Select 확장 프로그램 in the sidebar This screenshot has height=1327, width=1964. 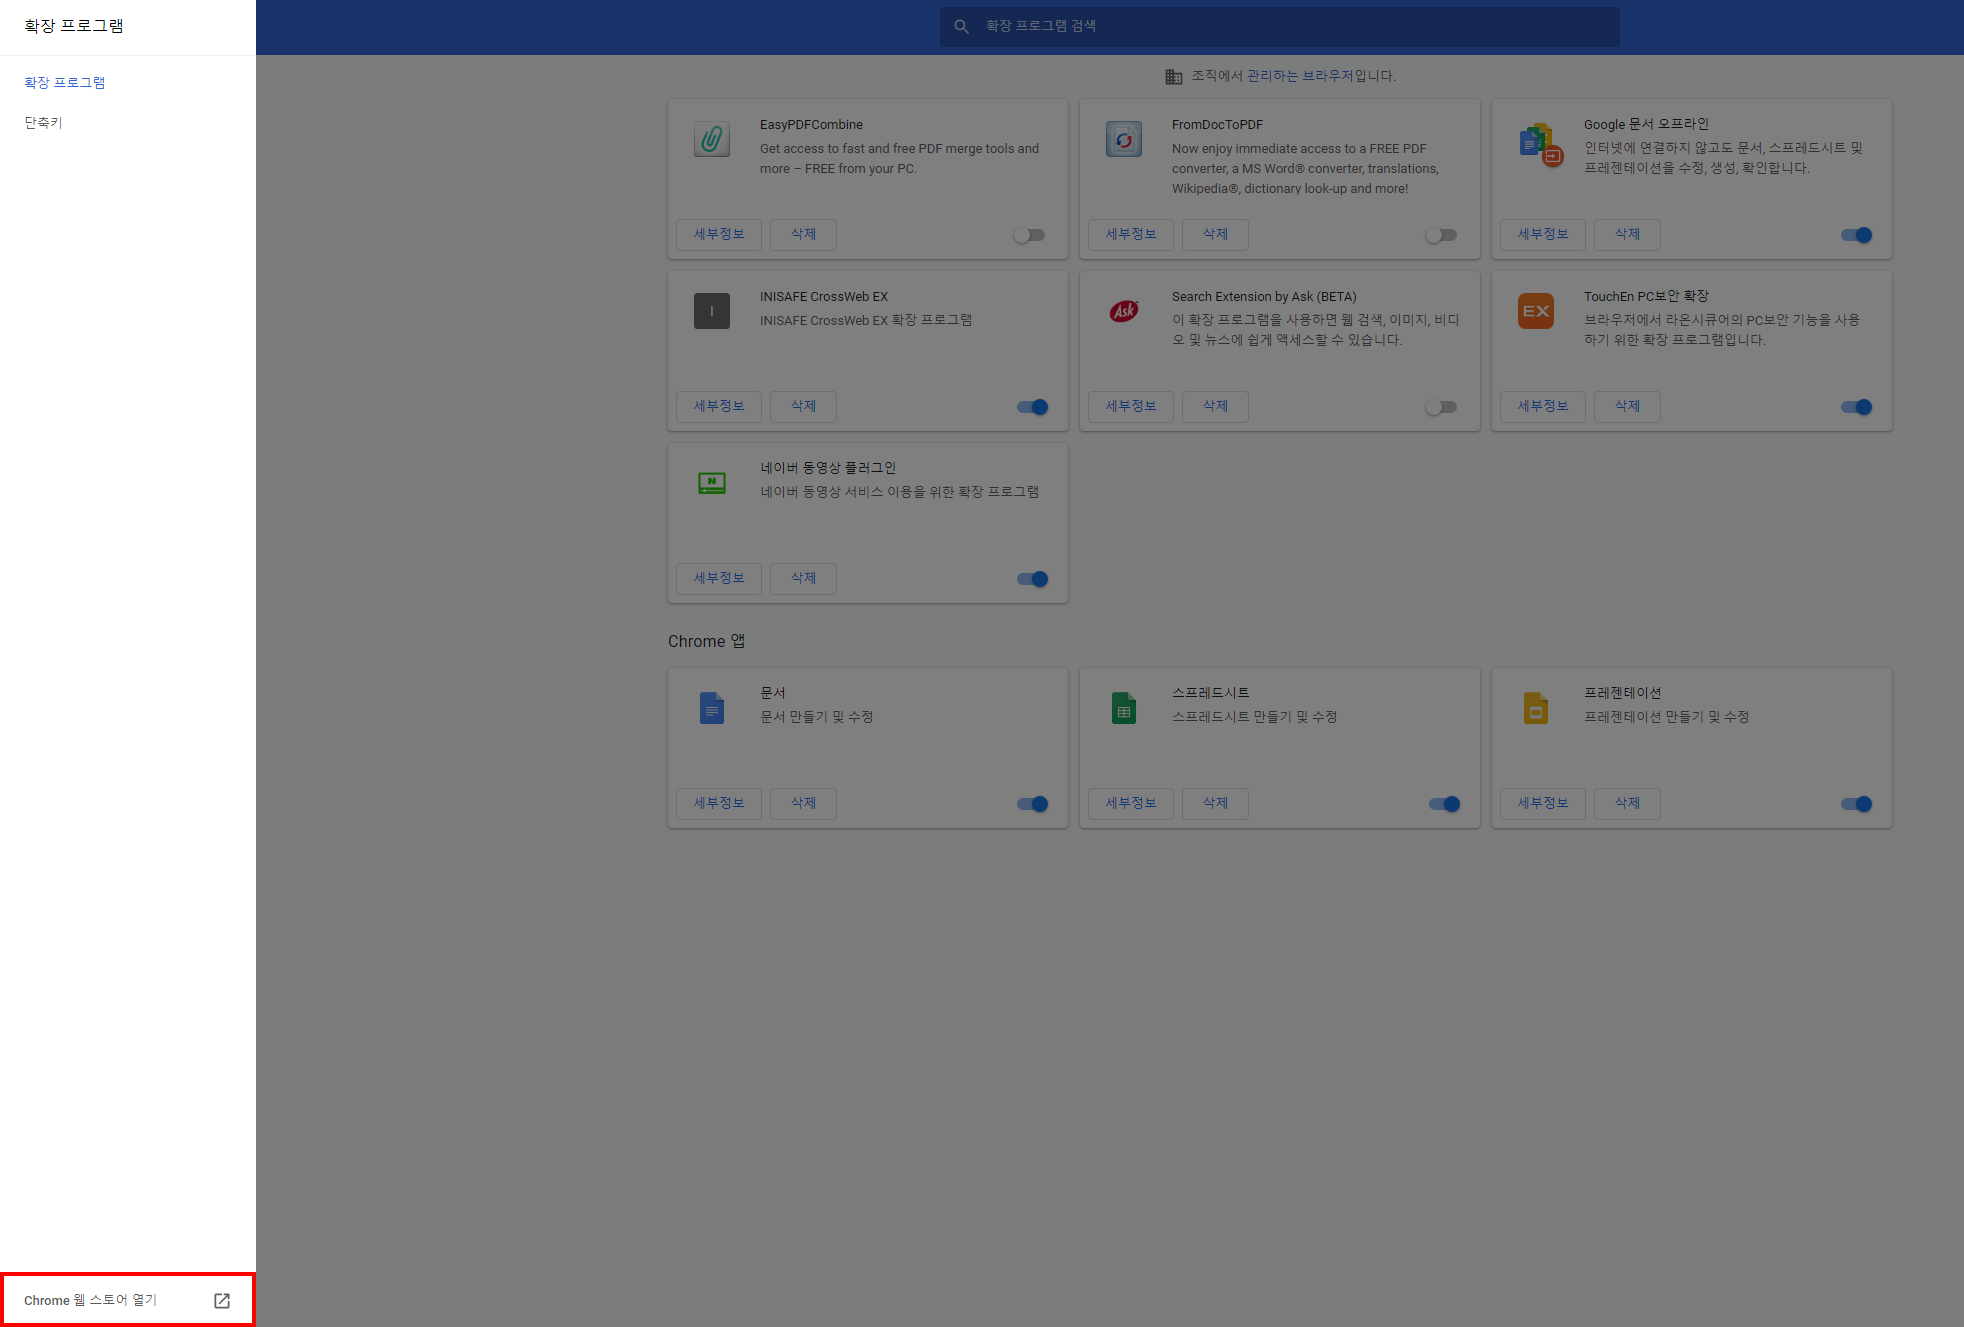[x=65, y=83]
